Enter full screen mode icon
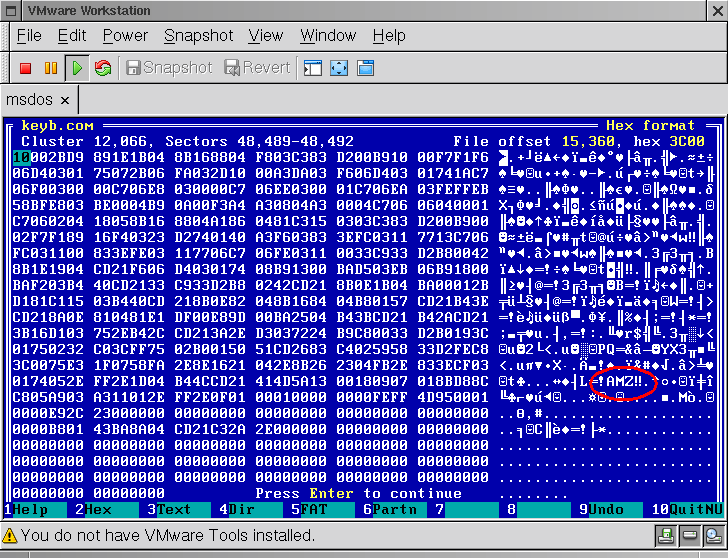728x558 pixels. tap(339, 68)
